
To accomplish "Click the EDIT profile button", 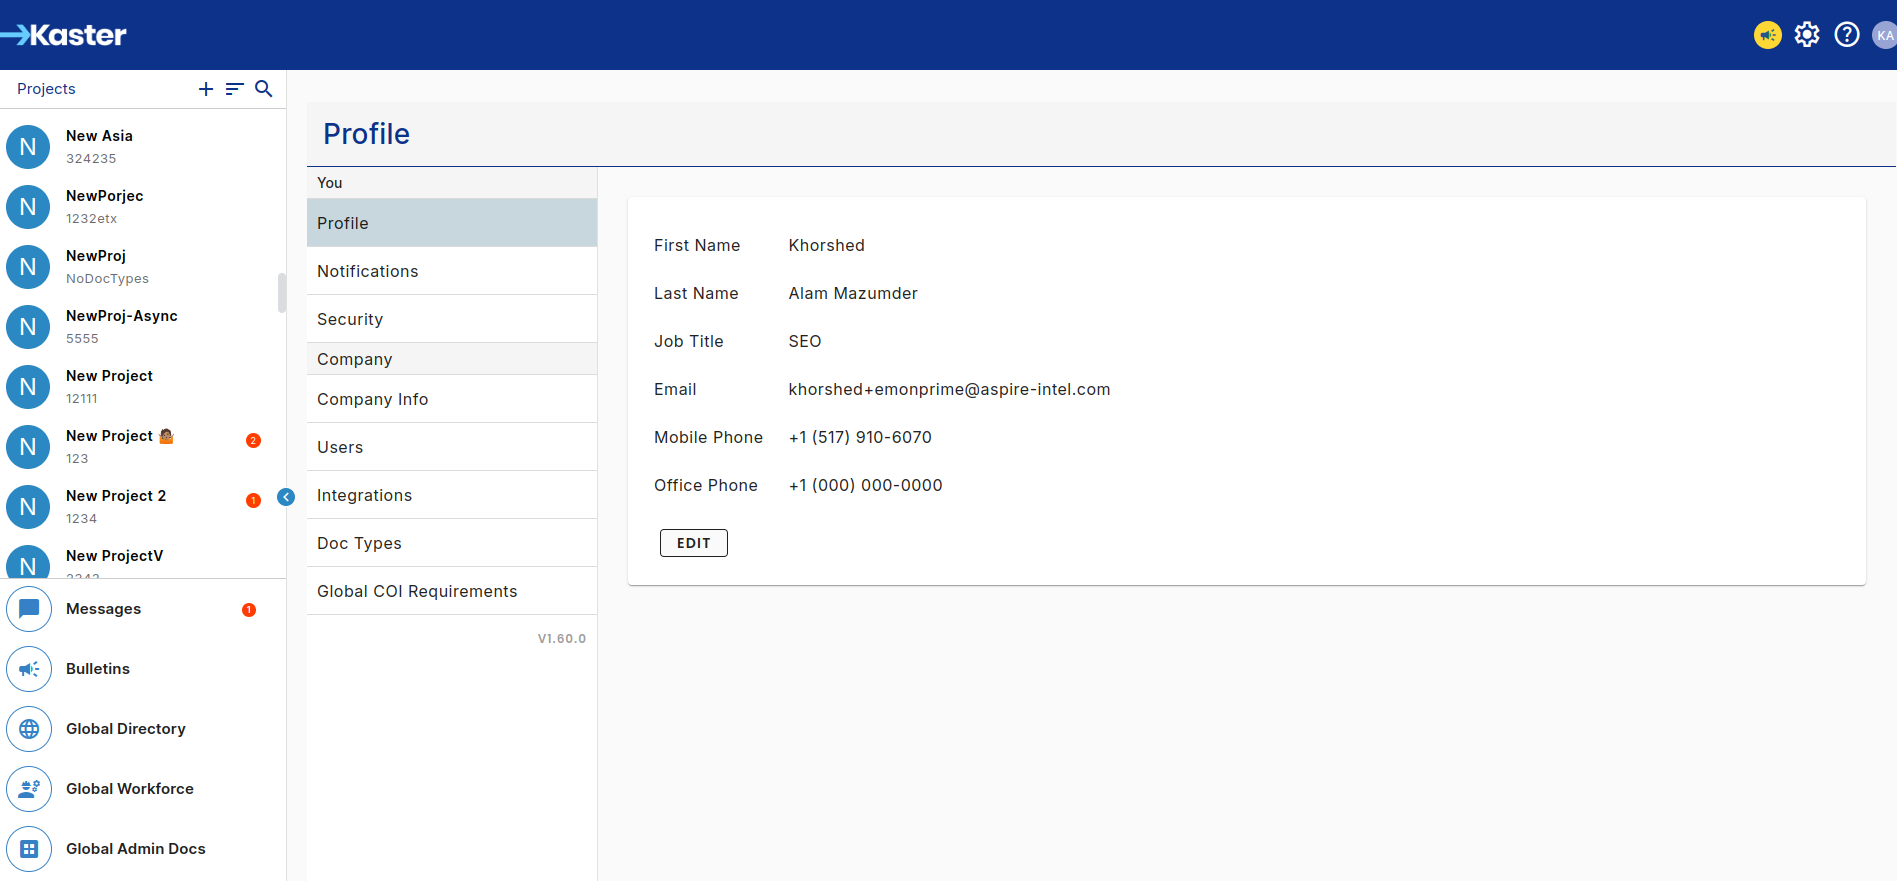I will click(x=693, y=543).
